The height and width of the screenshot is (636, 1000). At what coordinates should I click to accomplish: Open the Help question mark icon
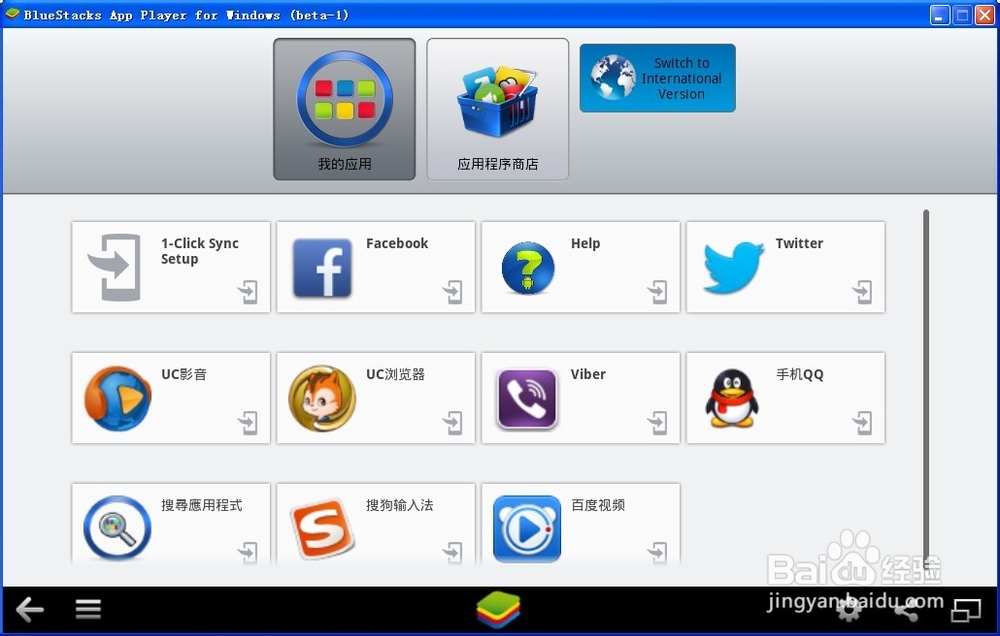[527, 268]
